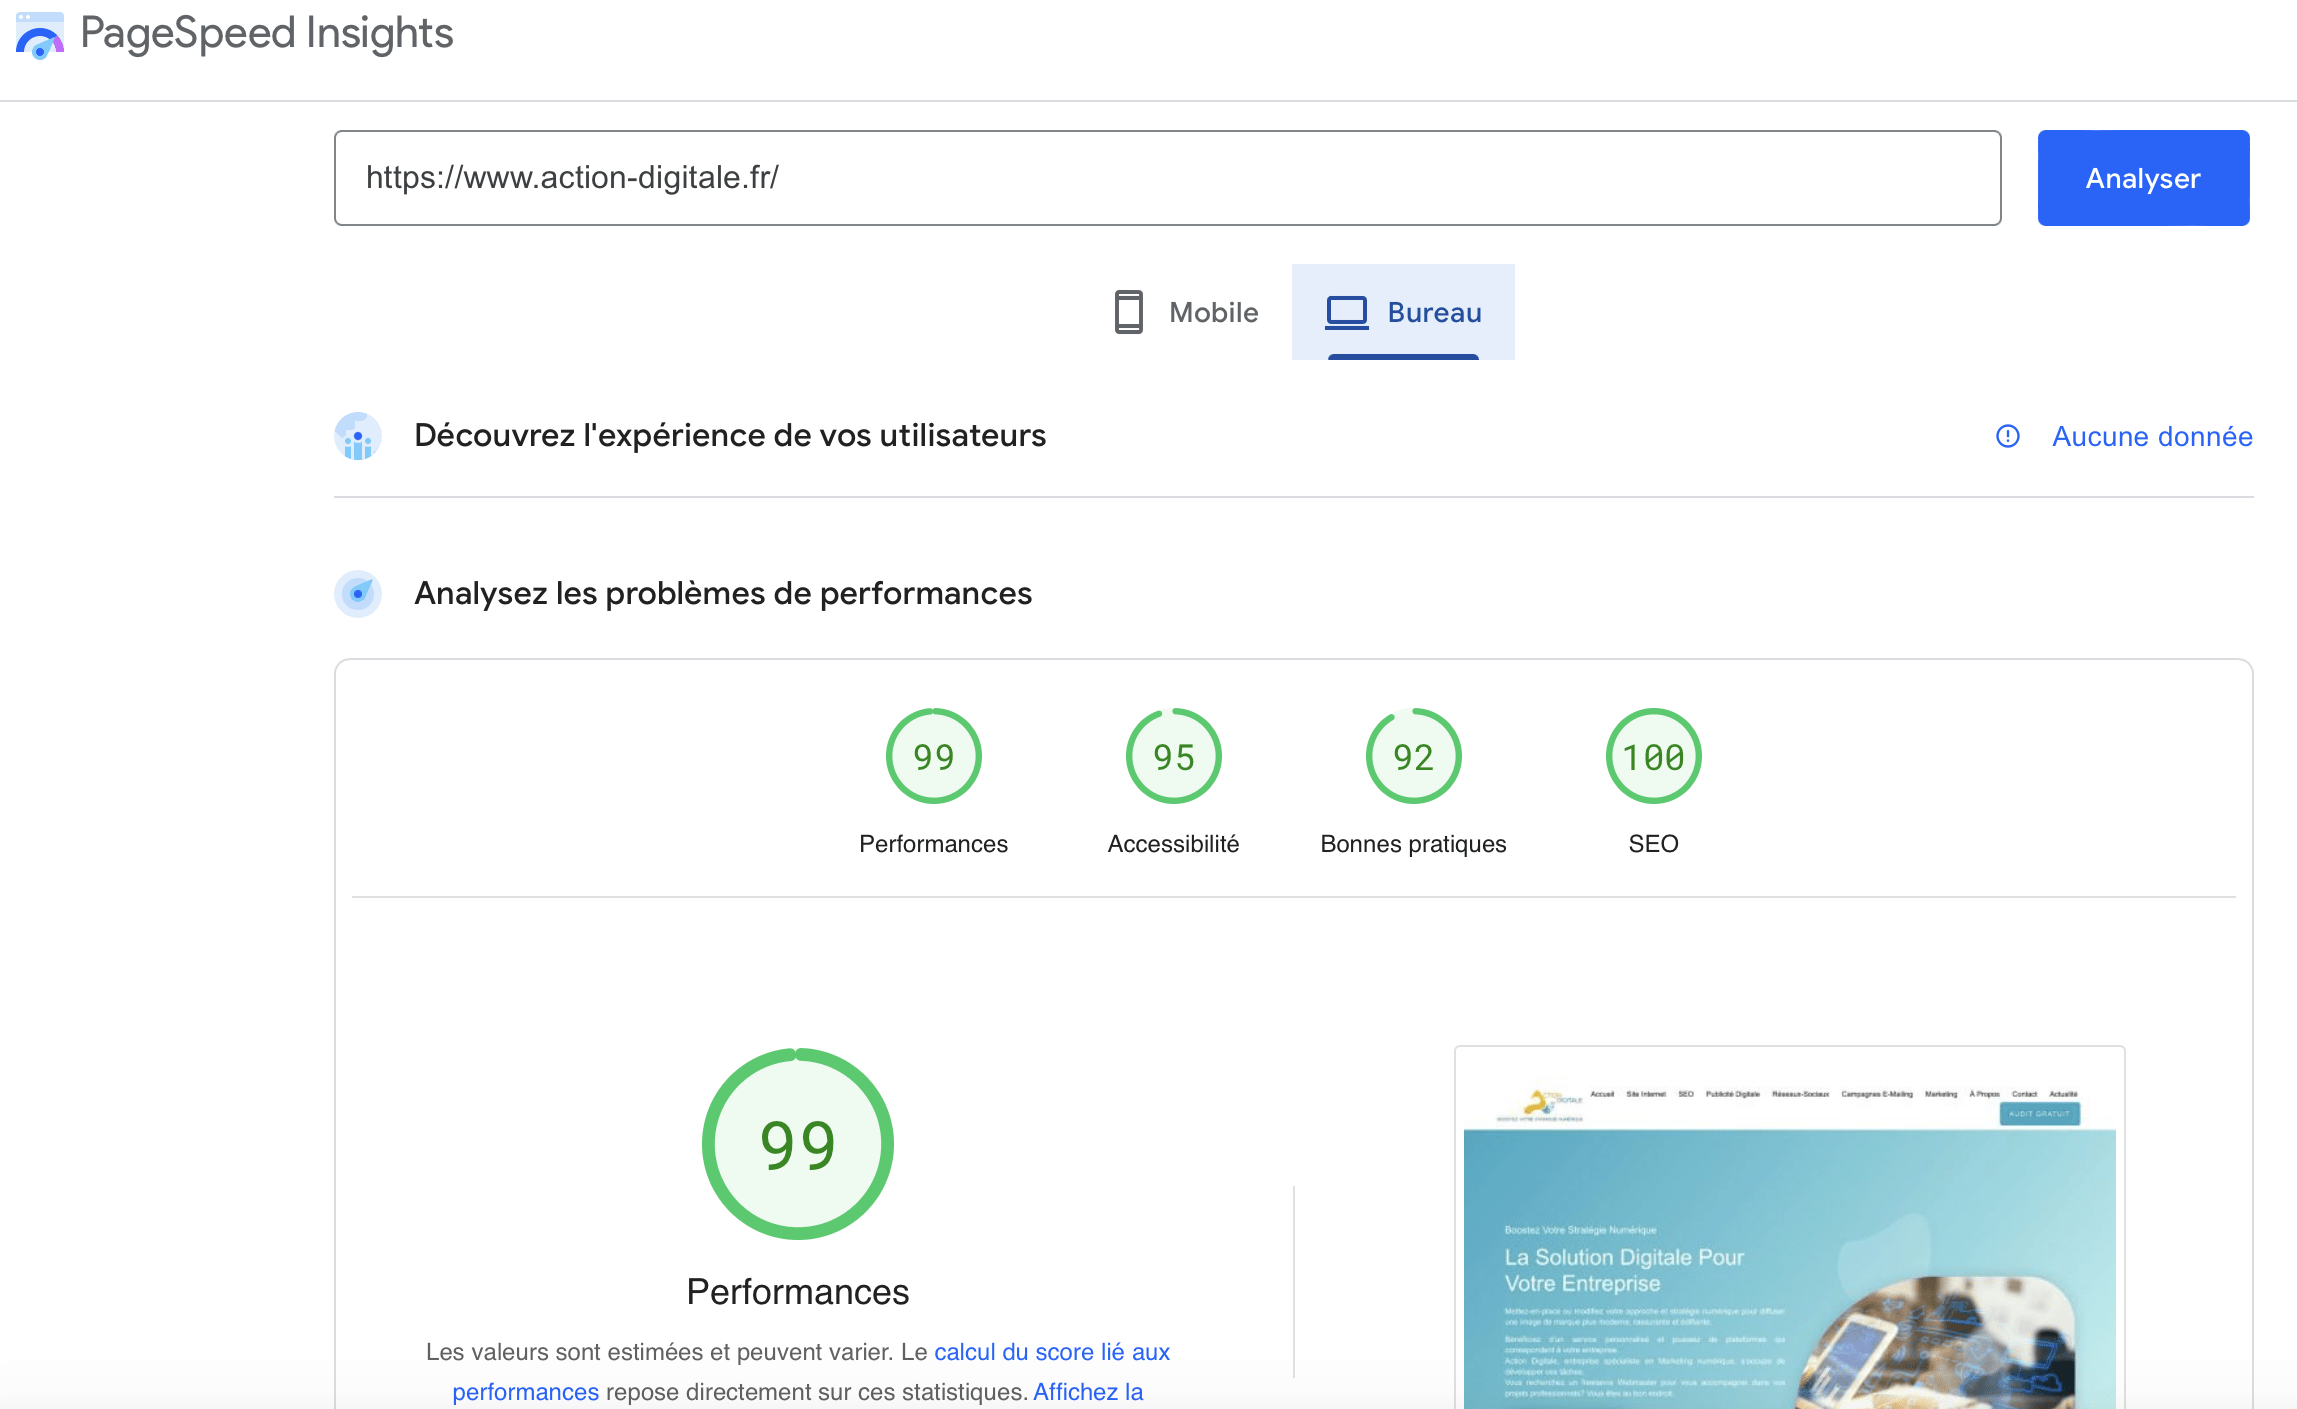This screenshot has width=2297, height=1409.
Task: Click the performance diagnostics section icon
Action: pyautogui.click(x=358, y=594)
